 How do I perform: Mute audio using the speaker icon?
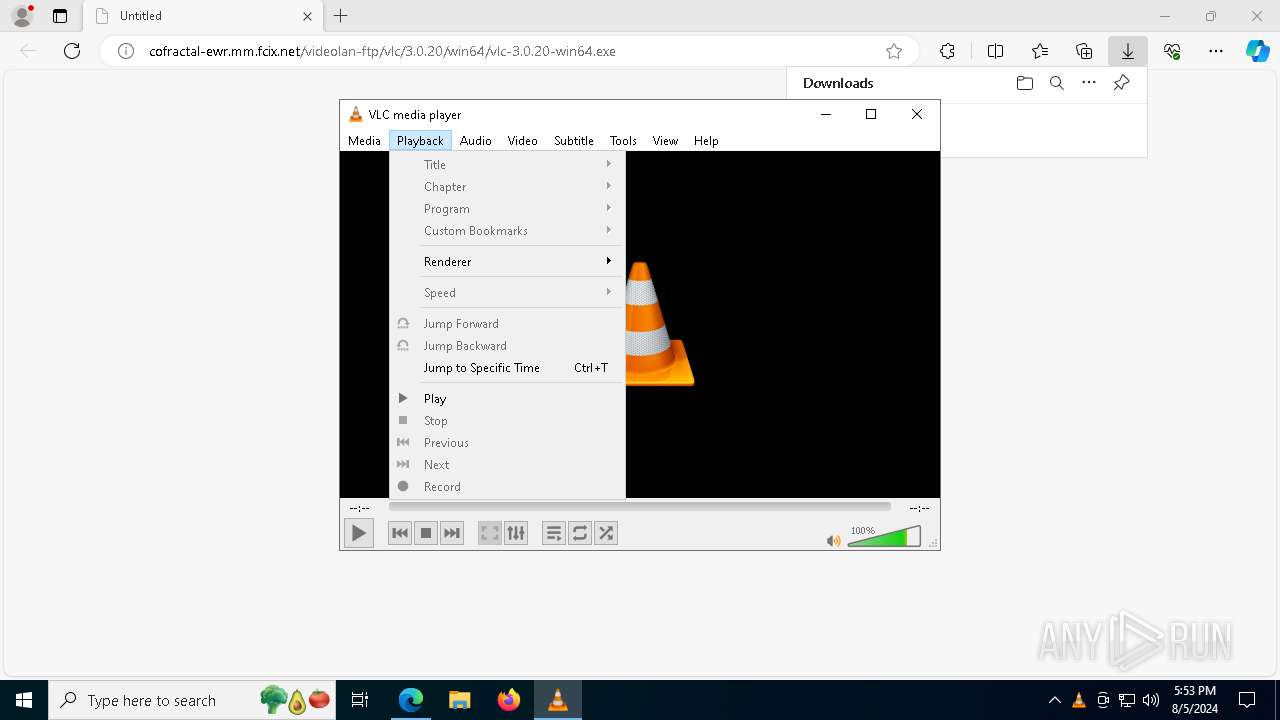833,541
